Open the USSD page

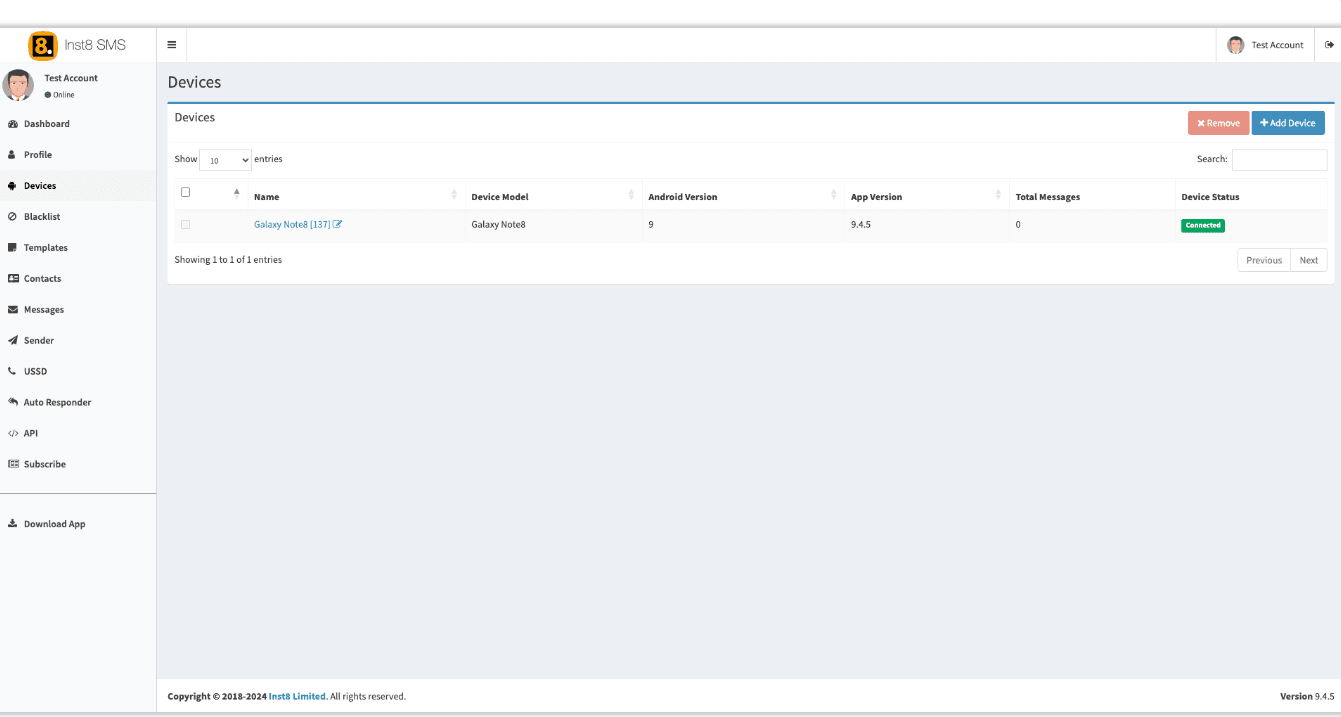pos(78,372)
